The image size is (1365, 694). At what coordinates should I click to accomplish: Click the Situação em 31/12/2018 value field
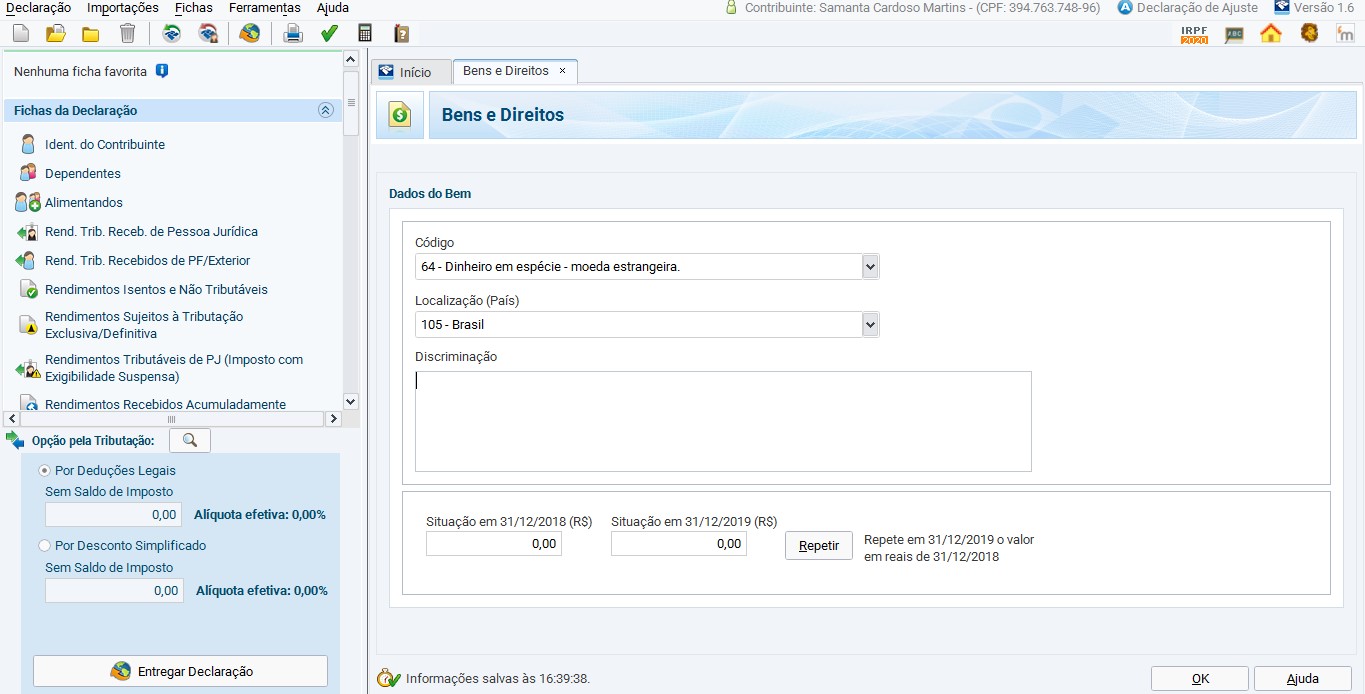coord(494,543)
